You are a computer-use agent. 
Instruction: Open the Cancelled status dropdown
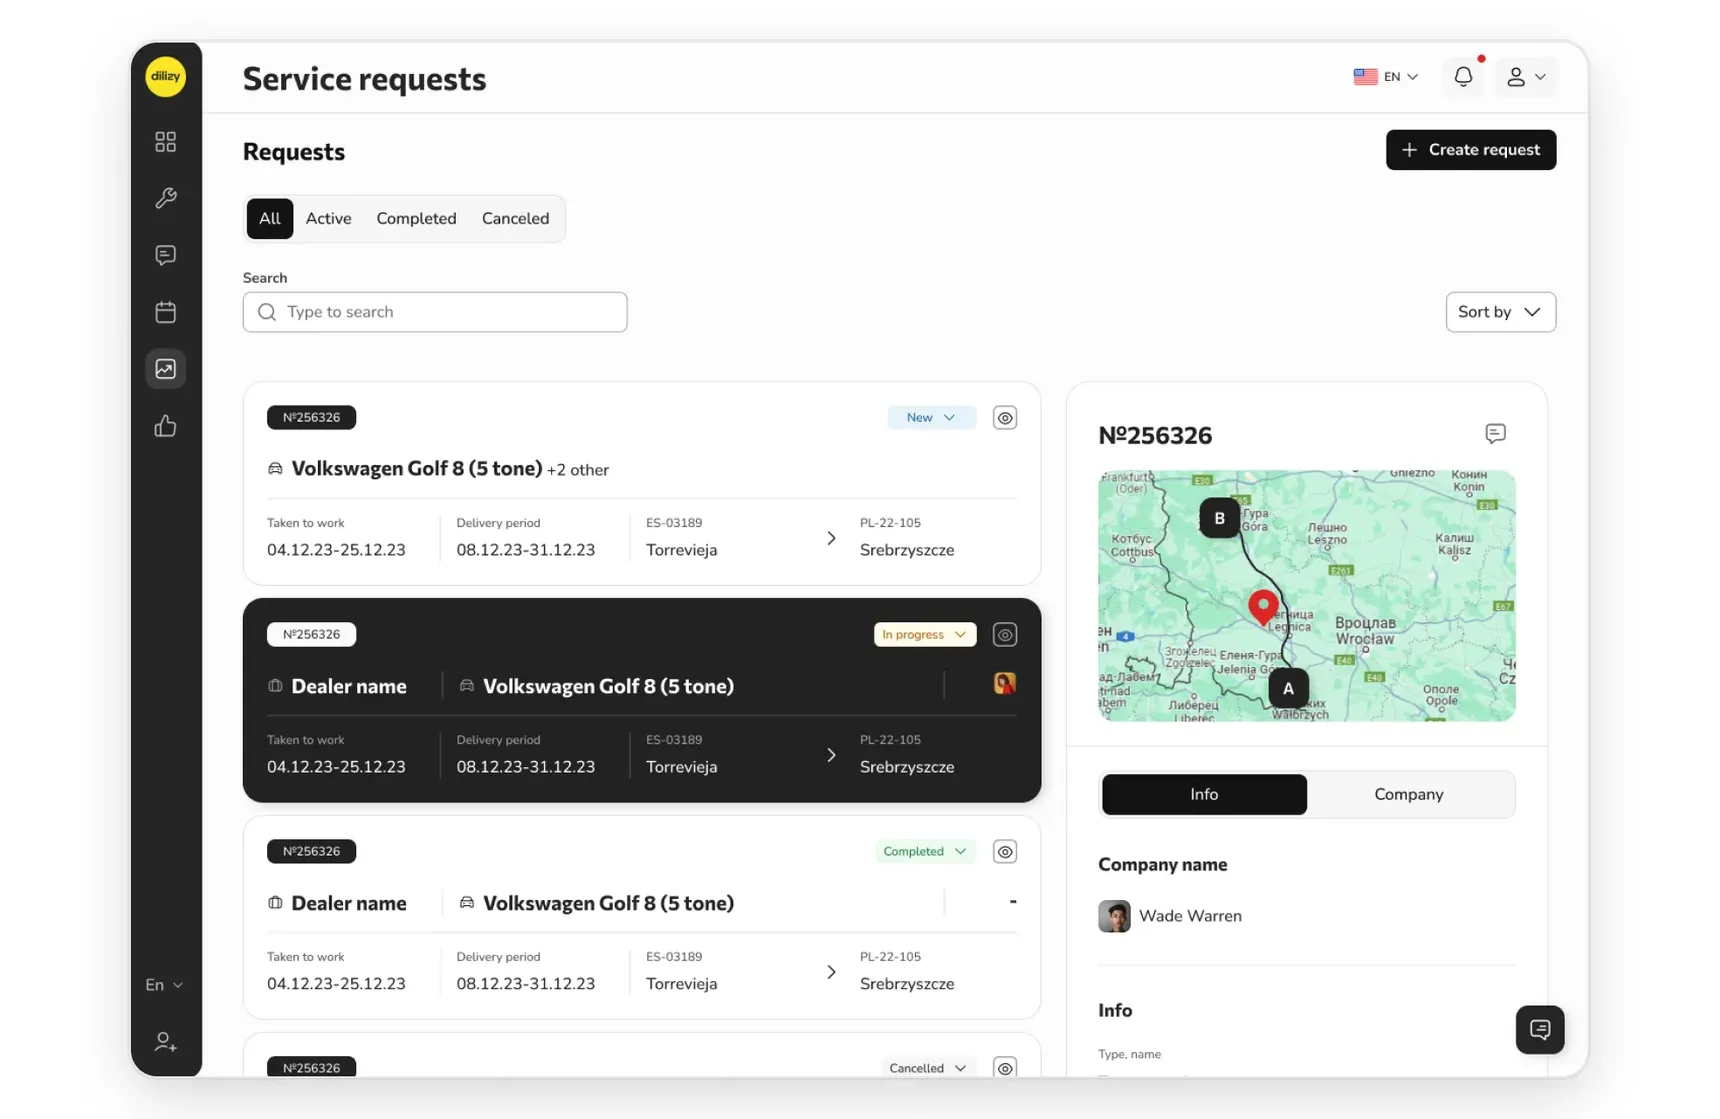pos(928,1067)
